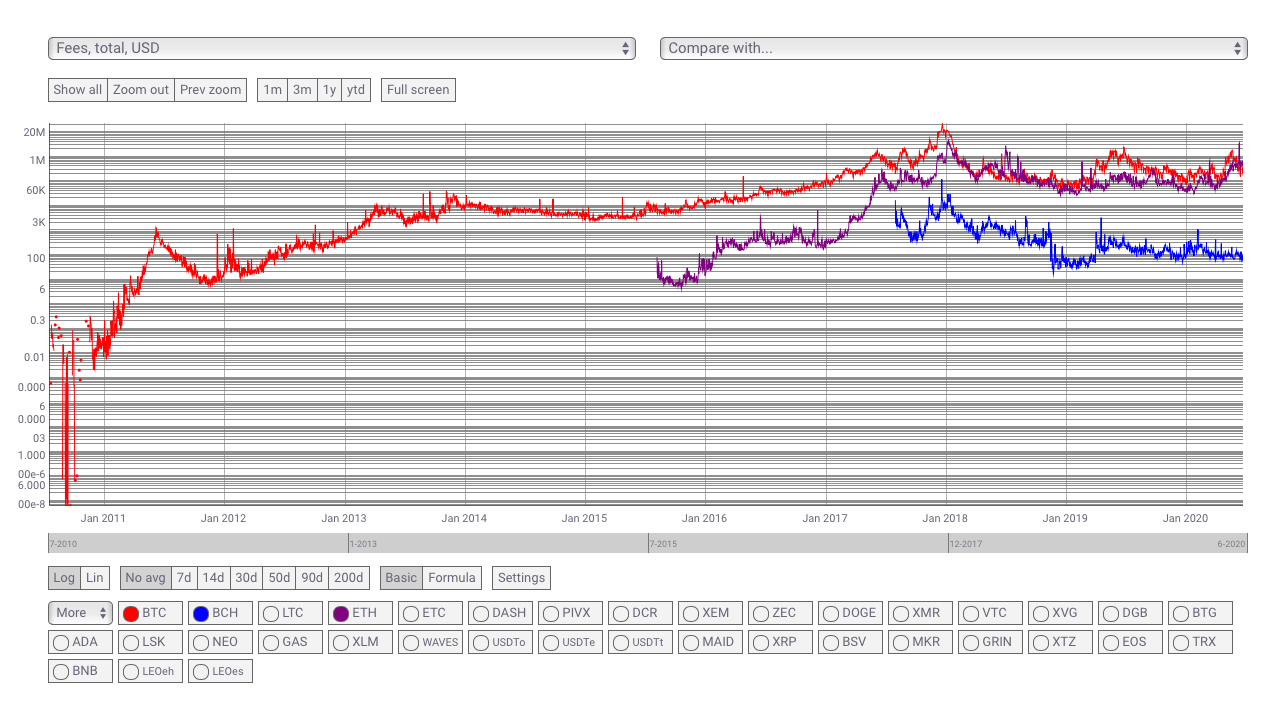Viewport: 1280px width, 720px height.
Task: Enable the XRP coin series
Action: 780,642
